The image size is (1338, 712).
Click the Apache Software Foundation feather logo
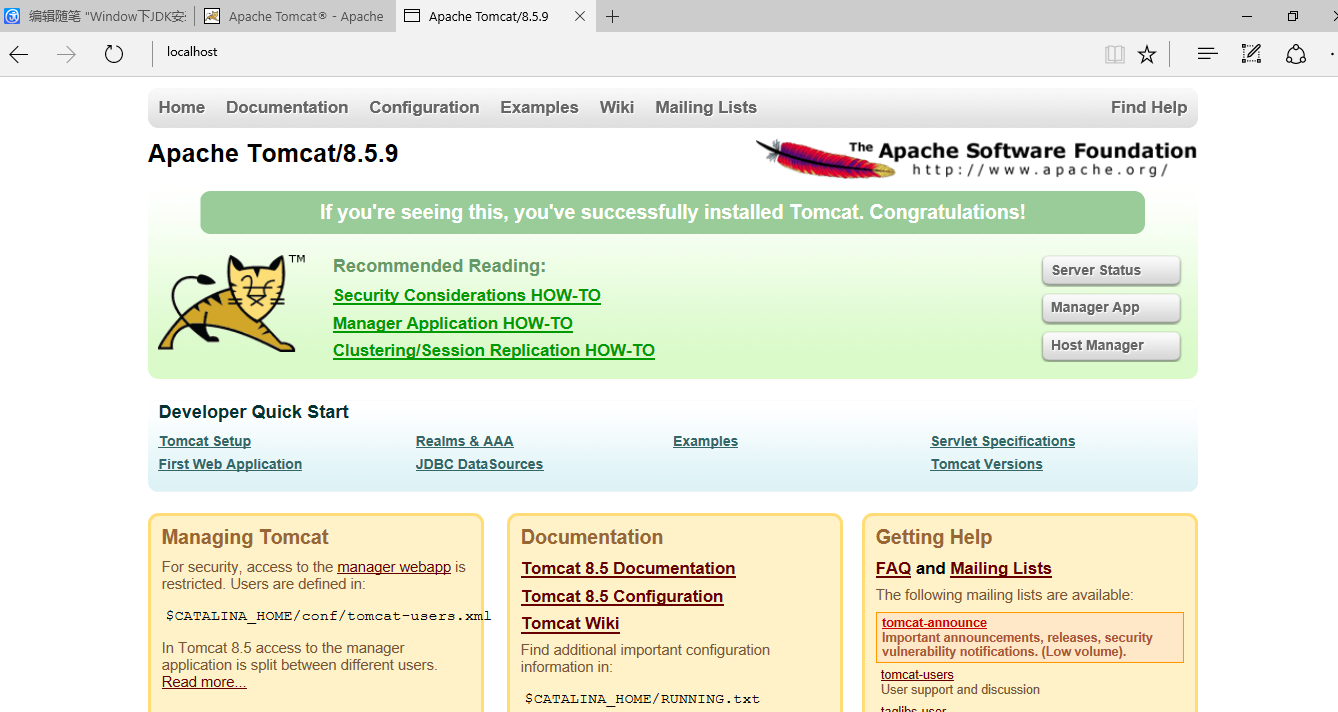click(976, 159)
